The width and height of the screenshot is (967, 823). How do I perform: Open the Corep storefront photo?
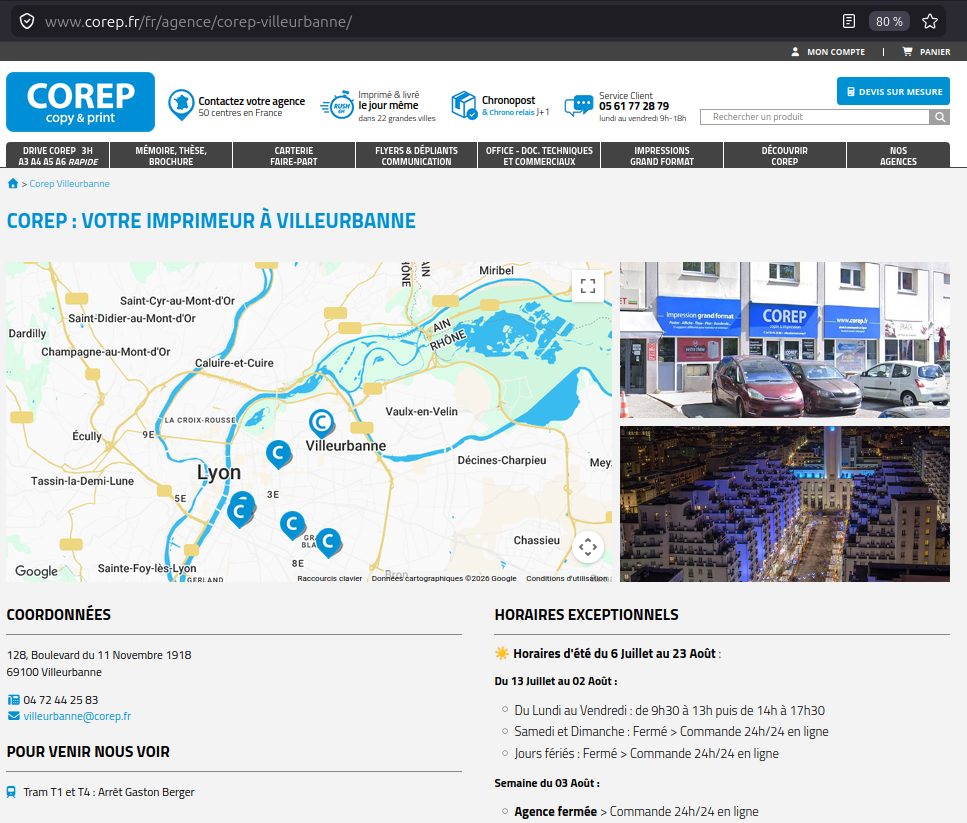click(784, 340)
